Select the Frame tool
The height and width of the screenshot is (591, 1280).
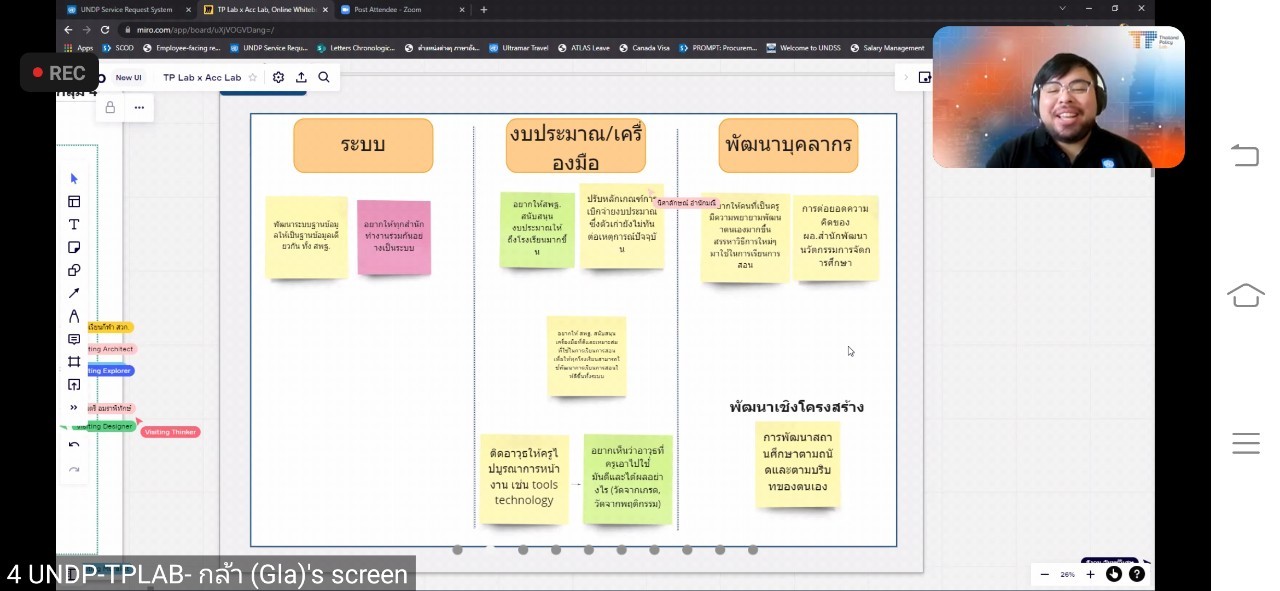tap(74, 362)
